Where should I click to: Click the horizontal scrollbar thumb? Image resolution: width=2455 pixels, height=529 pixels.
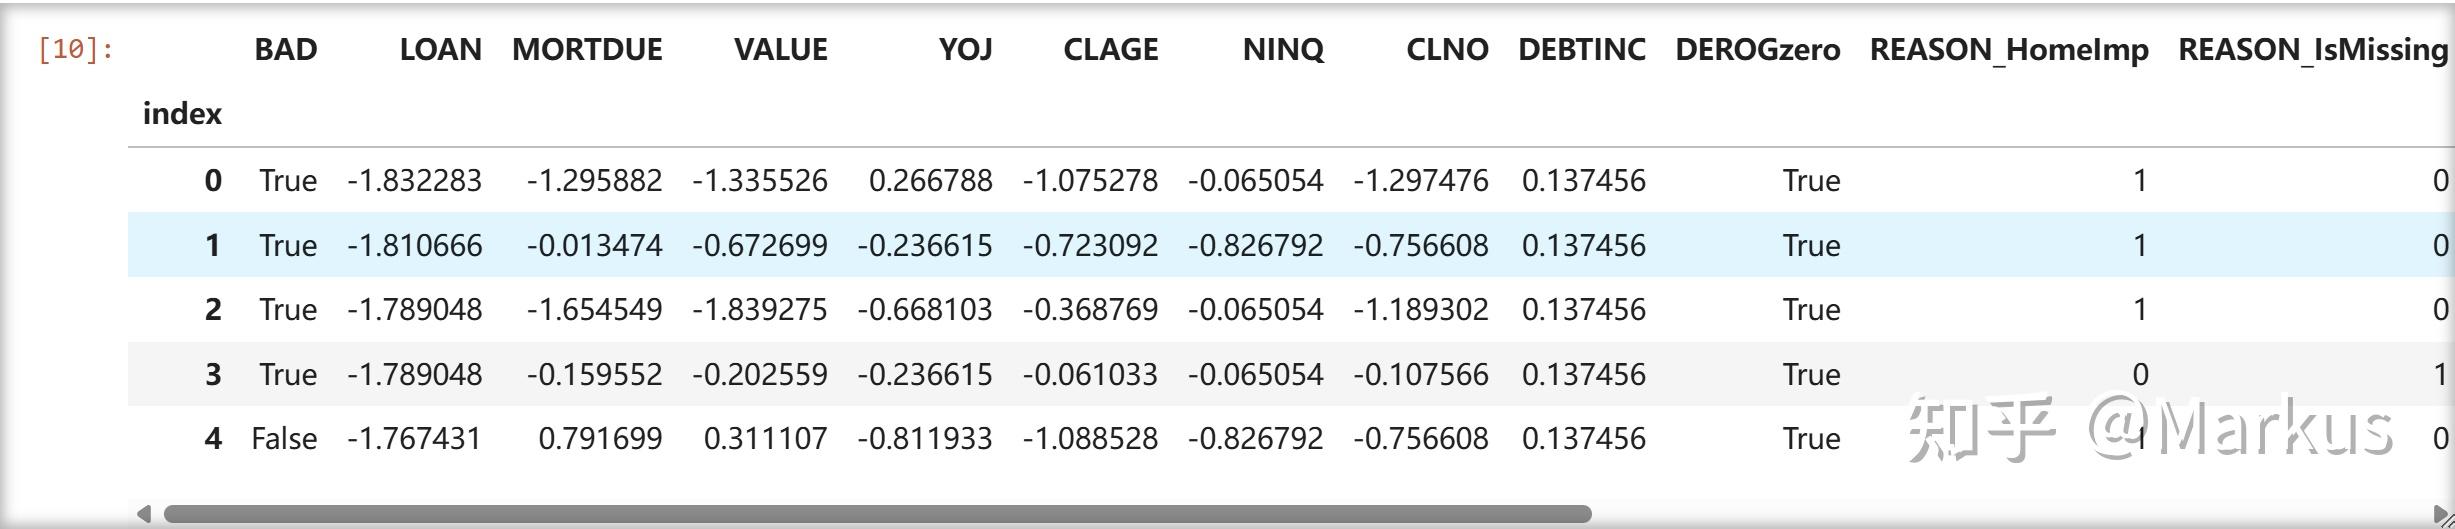click(x=877, y=514)
